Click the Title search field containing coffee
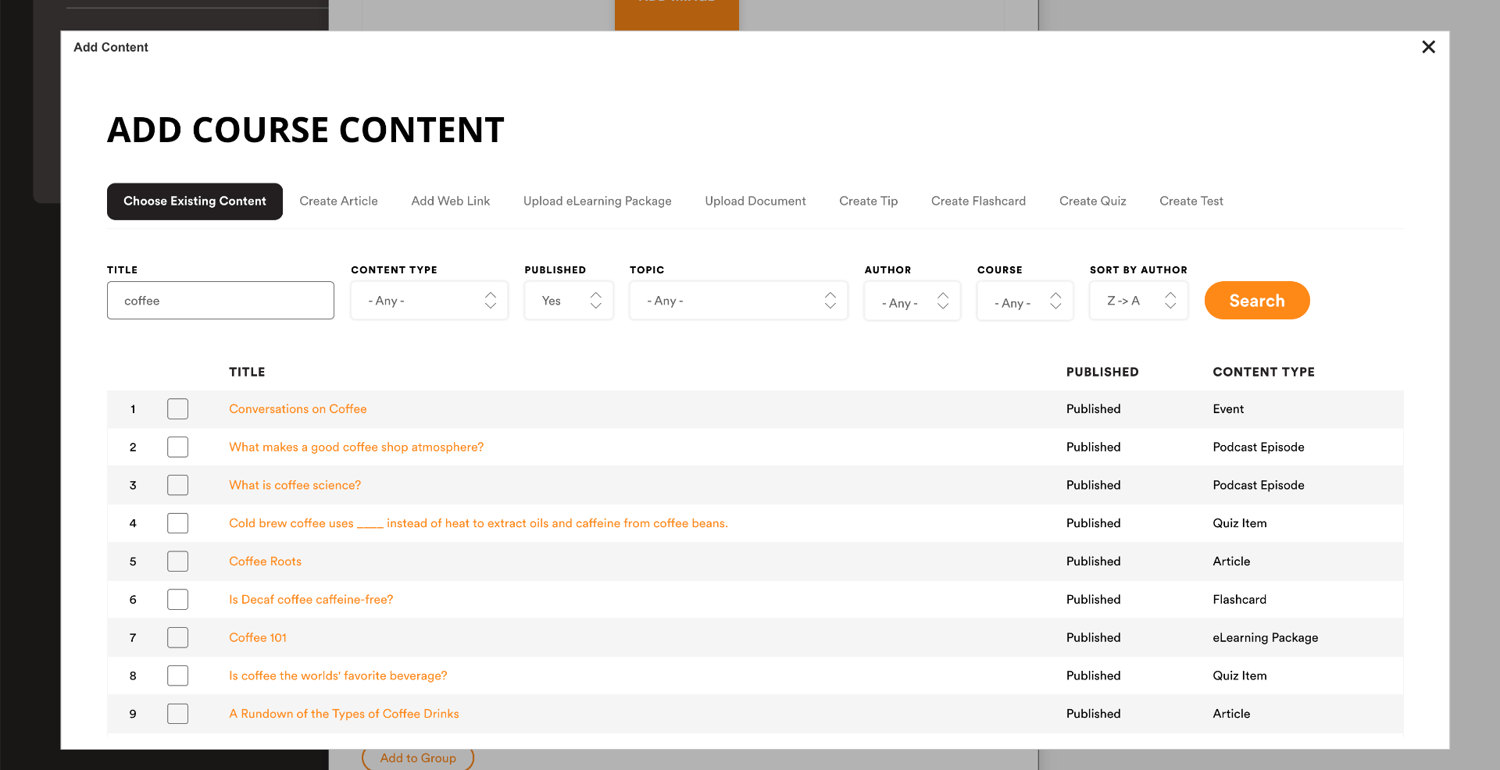The image size is (1500, 770). coord(220,301)
